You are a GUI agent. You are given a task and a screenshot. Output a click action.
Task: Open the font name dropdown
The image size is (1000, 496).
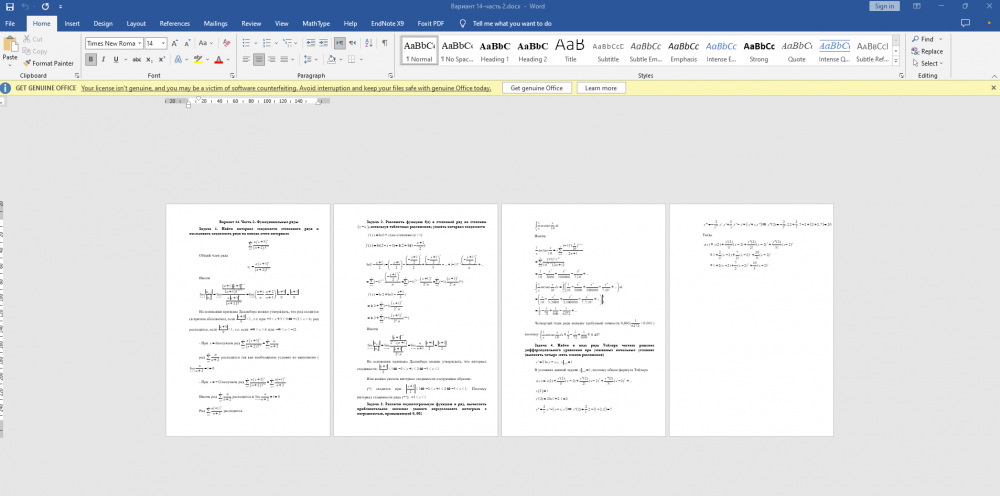pos(139,44)
